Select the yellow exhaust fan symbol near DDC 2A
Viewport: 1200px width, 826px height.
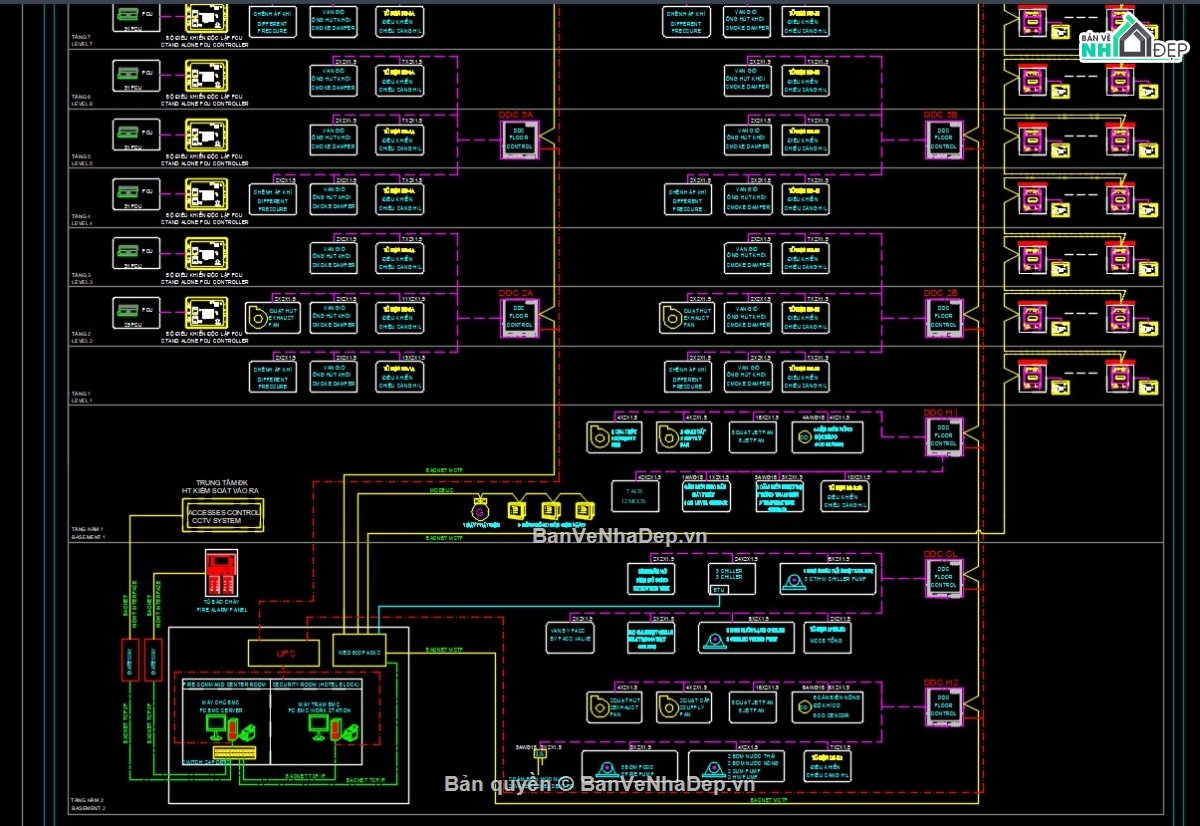pos(671,318)
